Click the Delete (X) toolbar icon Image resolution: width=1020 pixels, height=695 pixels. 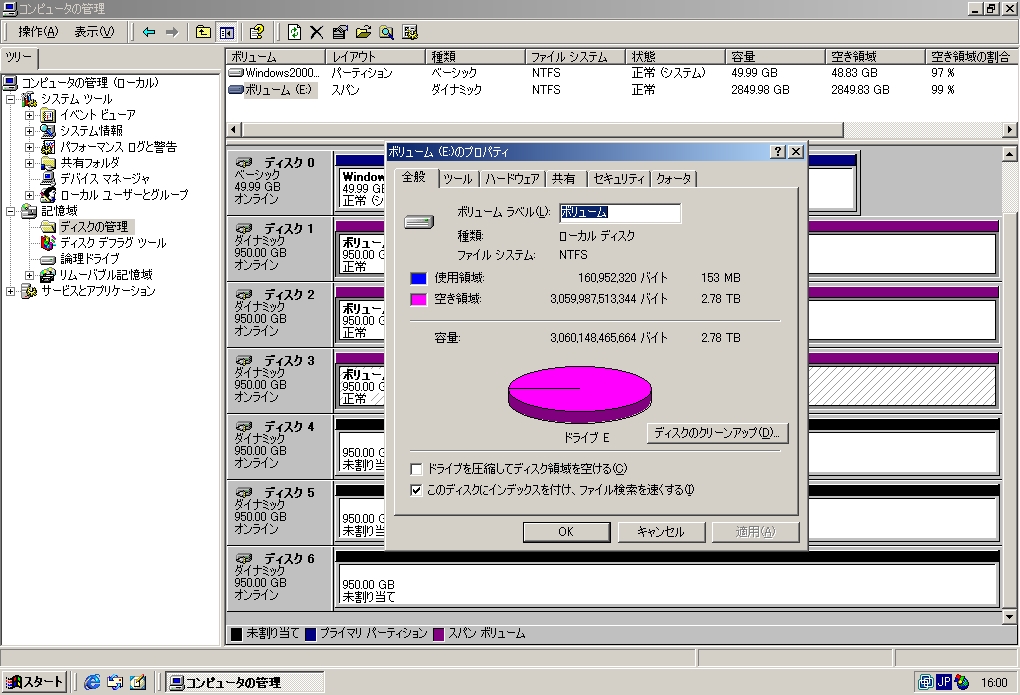tap(317, 32)
